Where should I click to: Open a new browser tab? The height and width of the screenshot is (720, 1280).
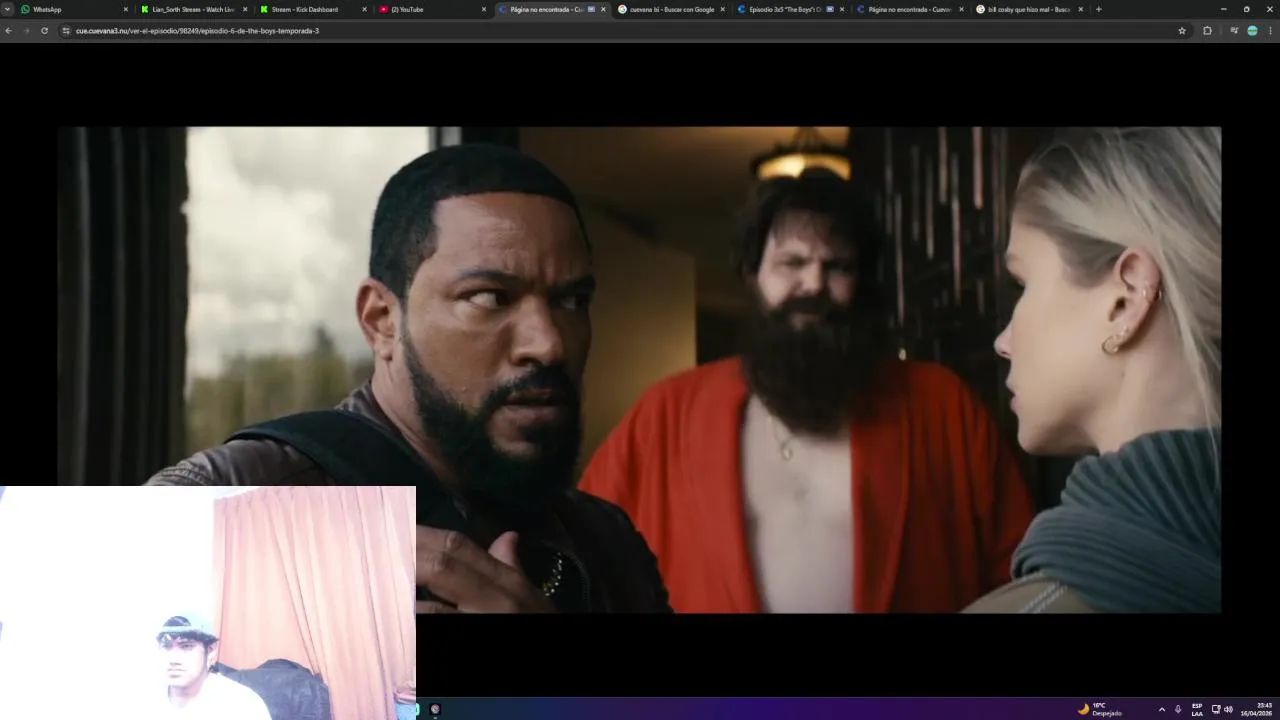(1099, 9)
